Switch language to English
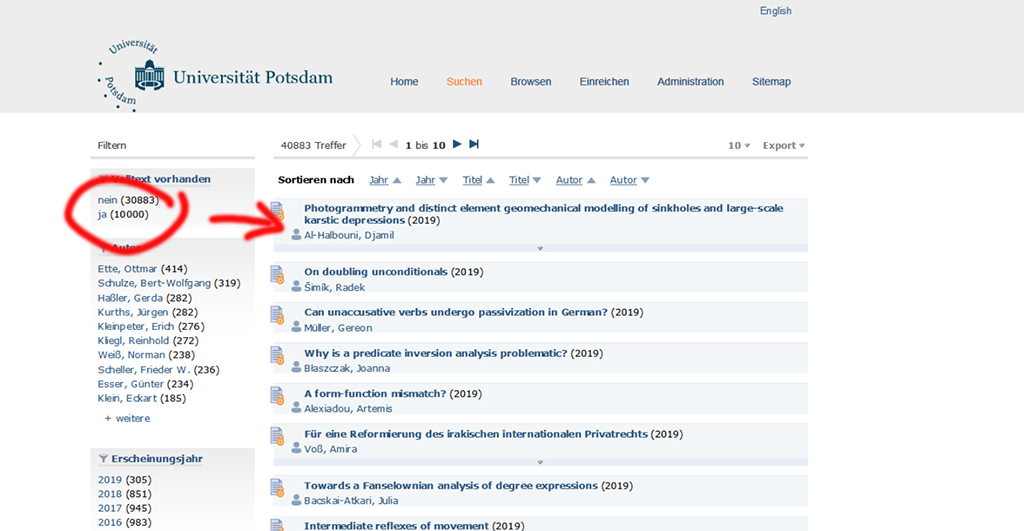The image size is (1024, 531). [775, 11]
